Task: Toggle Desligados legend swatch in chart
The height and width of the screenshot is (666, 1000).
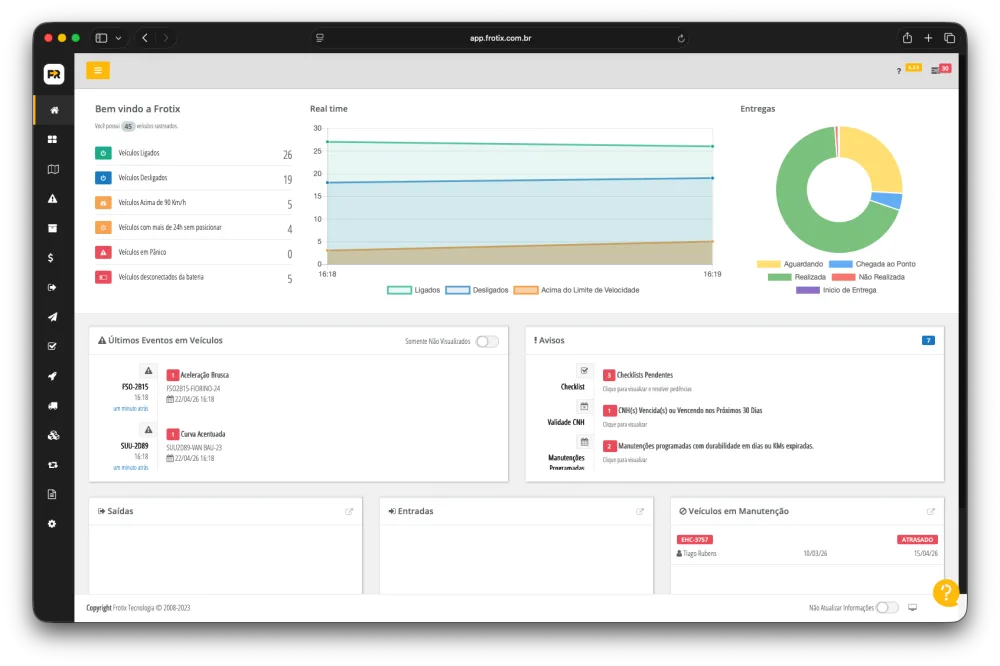Action: point(458,290)
